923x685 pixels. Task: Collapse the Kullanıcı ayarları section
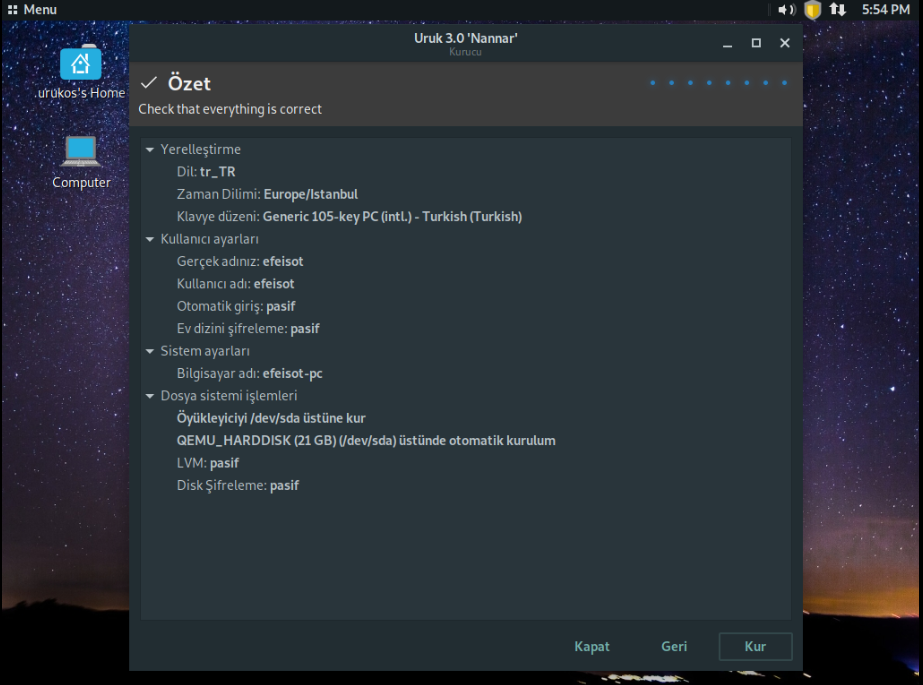[150, 239]
